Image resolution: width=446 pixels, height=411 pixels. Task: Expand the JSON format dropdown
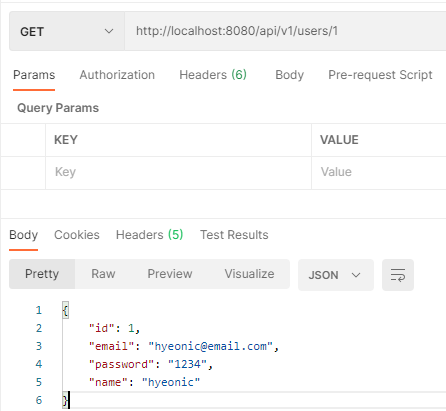(x=336, y=275)
